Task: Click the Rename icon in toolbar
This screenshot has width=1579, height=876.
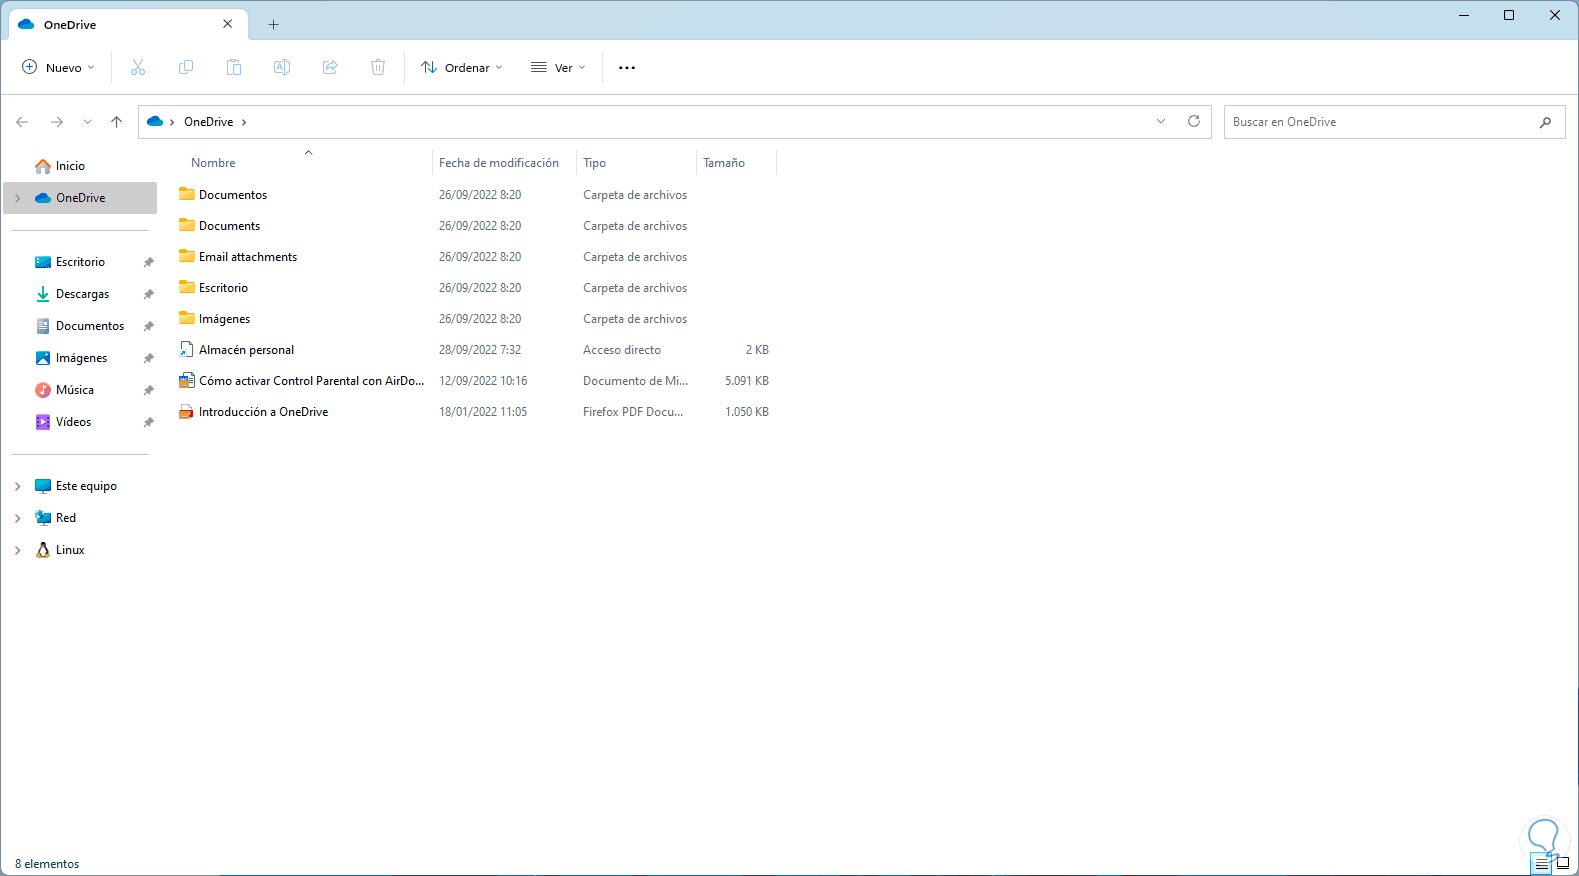Action: coord(282,67)
